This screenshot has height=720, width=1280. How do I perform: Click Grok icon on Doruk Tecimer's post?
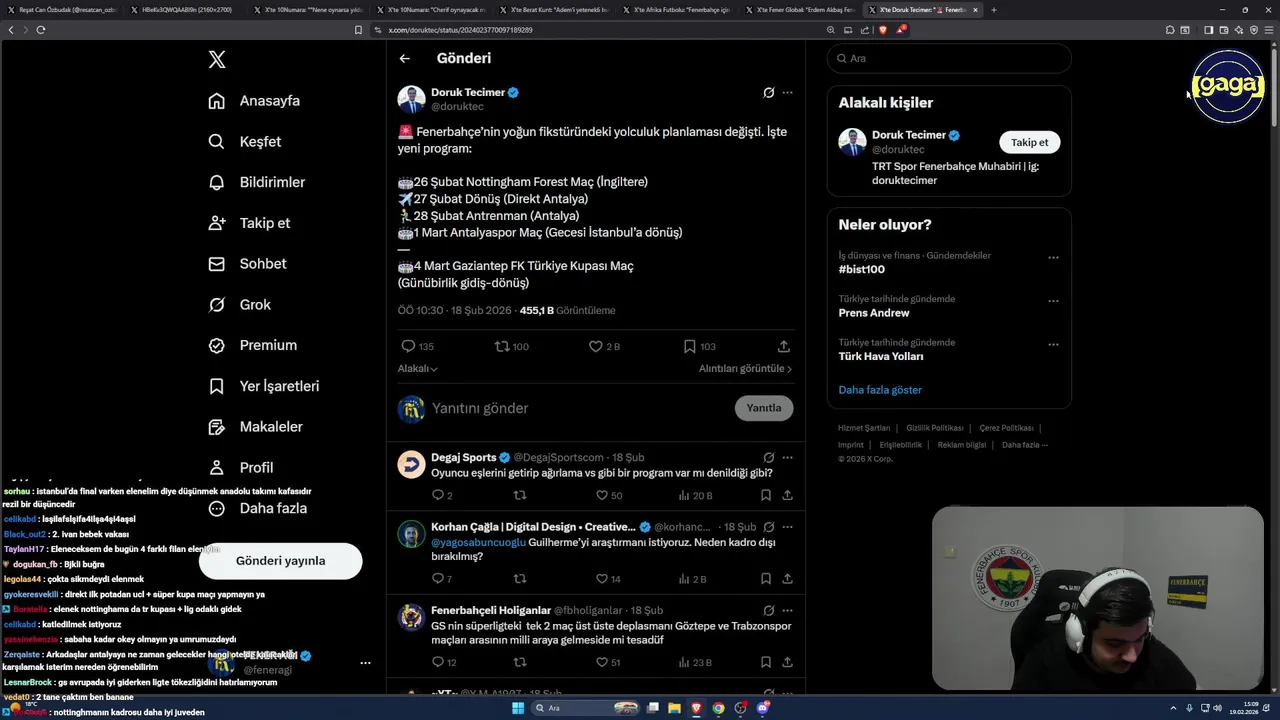click(768, 92)
